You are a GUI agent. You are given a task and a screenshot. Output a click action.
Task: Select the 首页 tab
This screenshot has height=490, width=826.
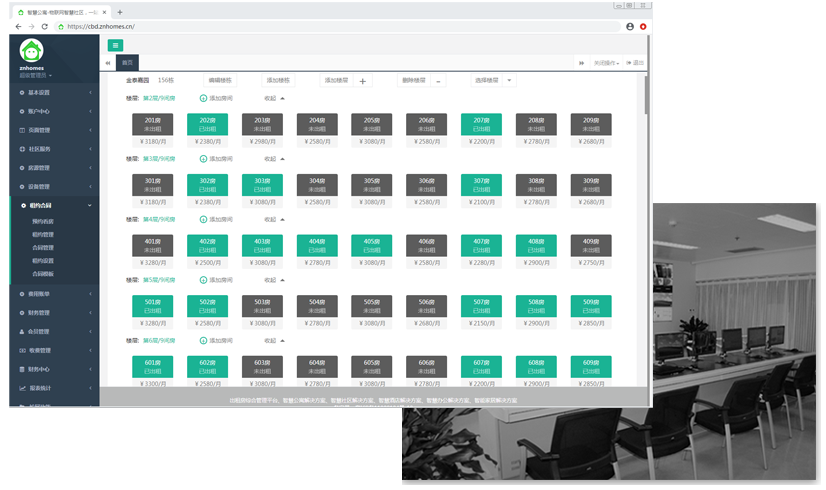(x=127, y=63)
